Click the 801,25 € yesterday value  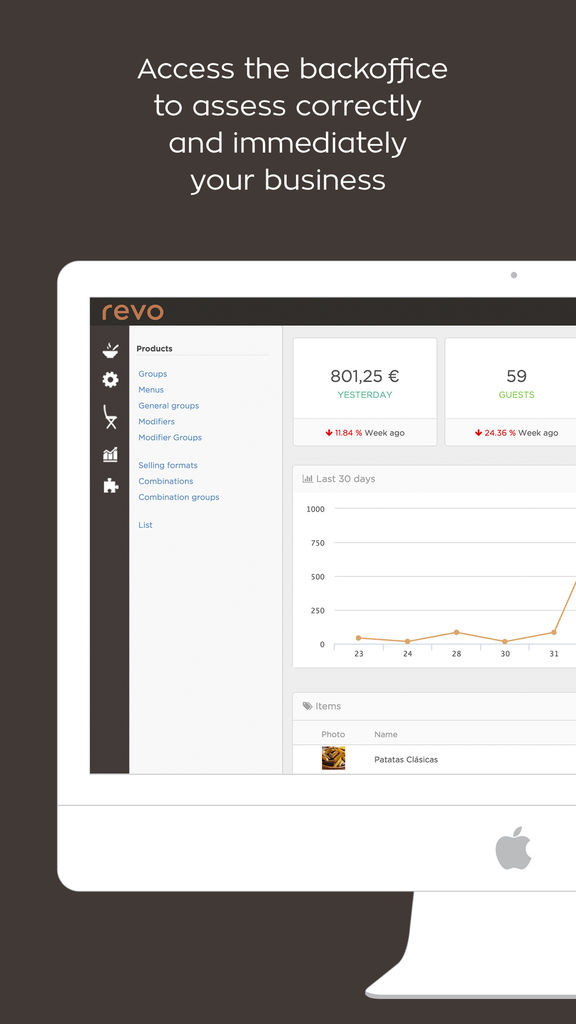[364, 376]
